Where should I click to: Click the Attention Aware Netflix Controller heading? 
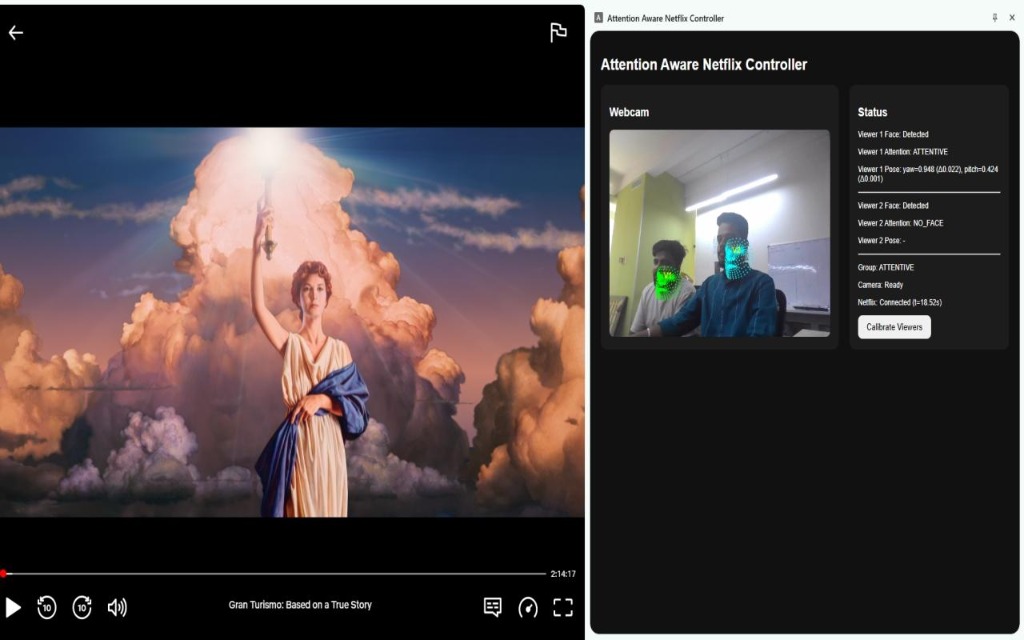[703, 65]
